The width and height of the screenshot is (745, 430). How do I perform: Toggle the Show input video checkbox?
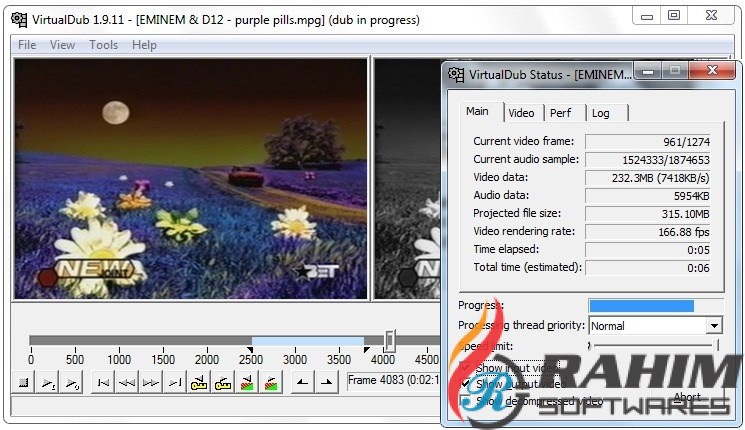coord(466,367)
